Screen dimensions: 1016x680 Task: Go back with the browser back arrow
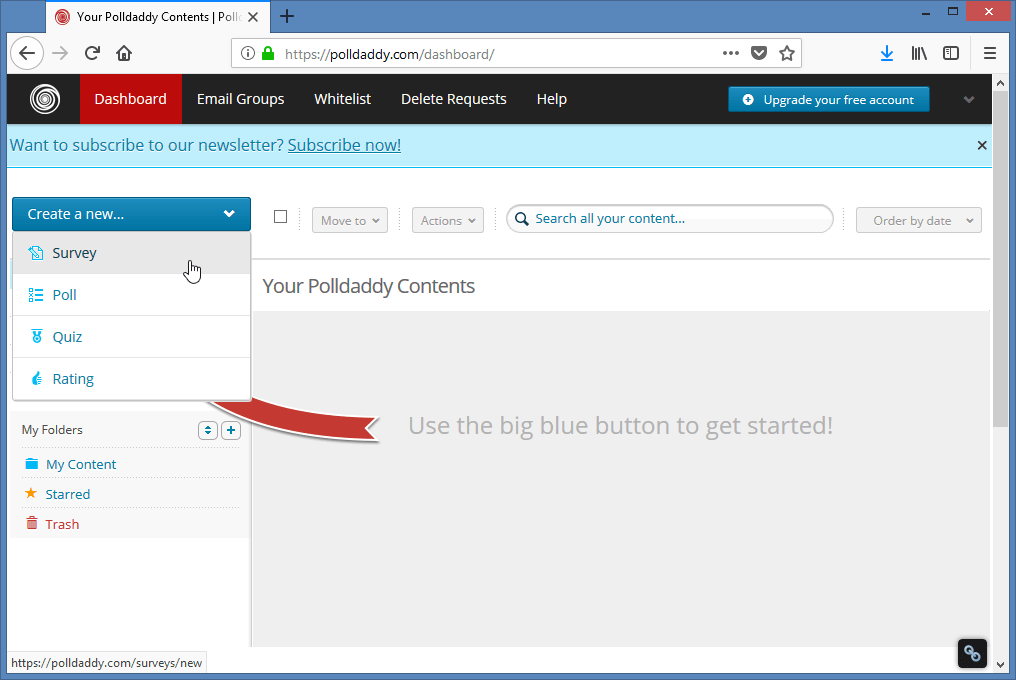27,53
